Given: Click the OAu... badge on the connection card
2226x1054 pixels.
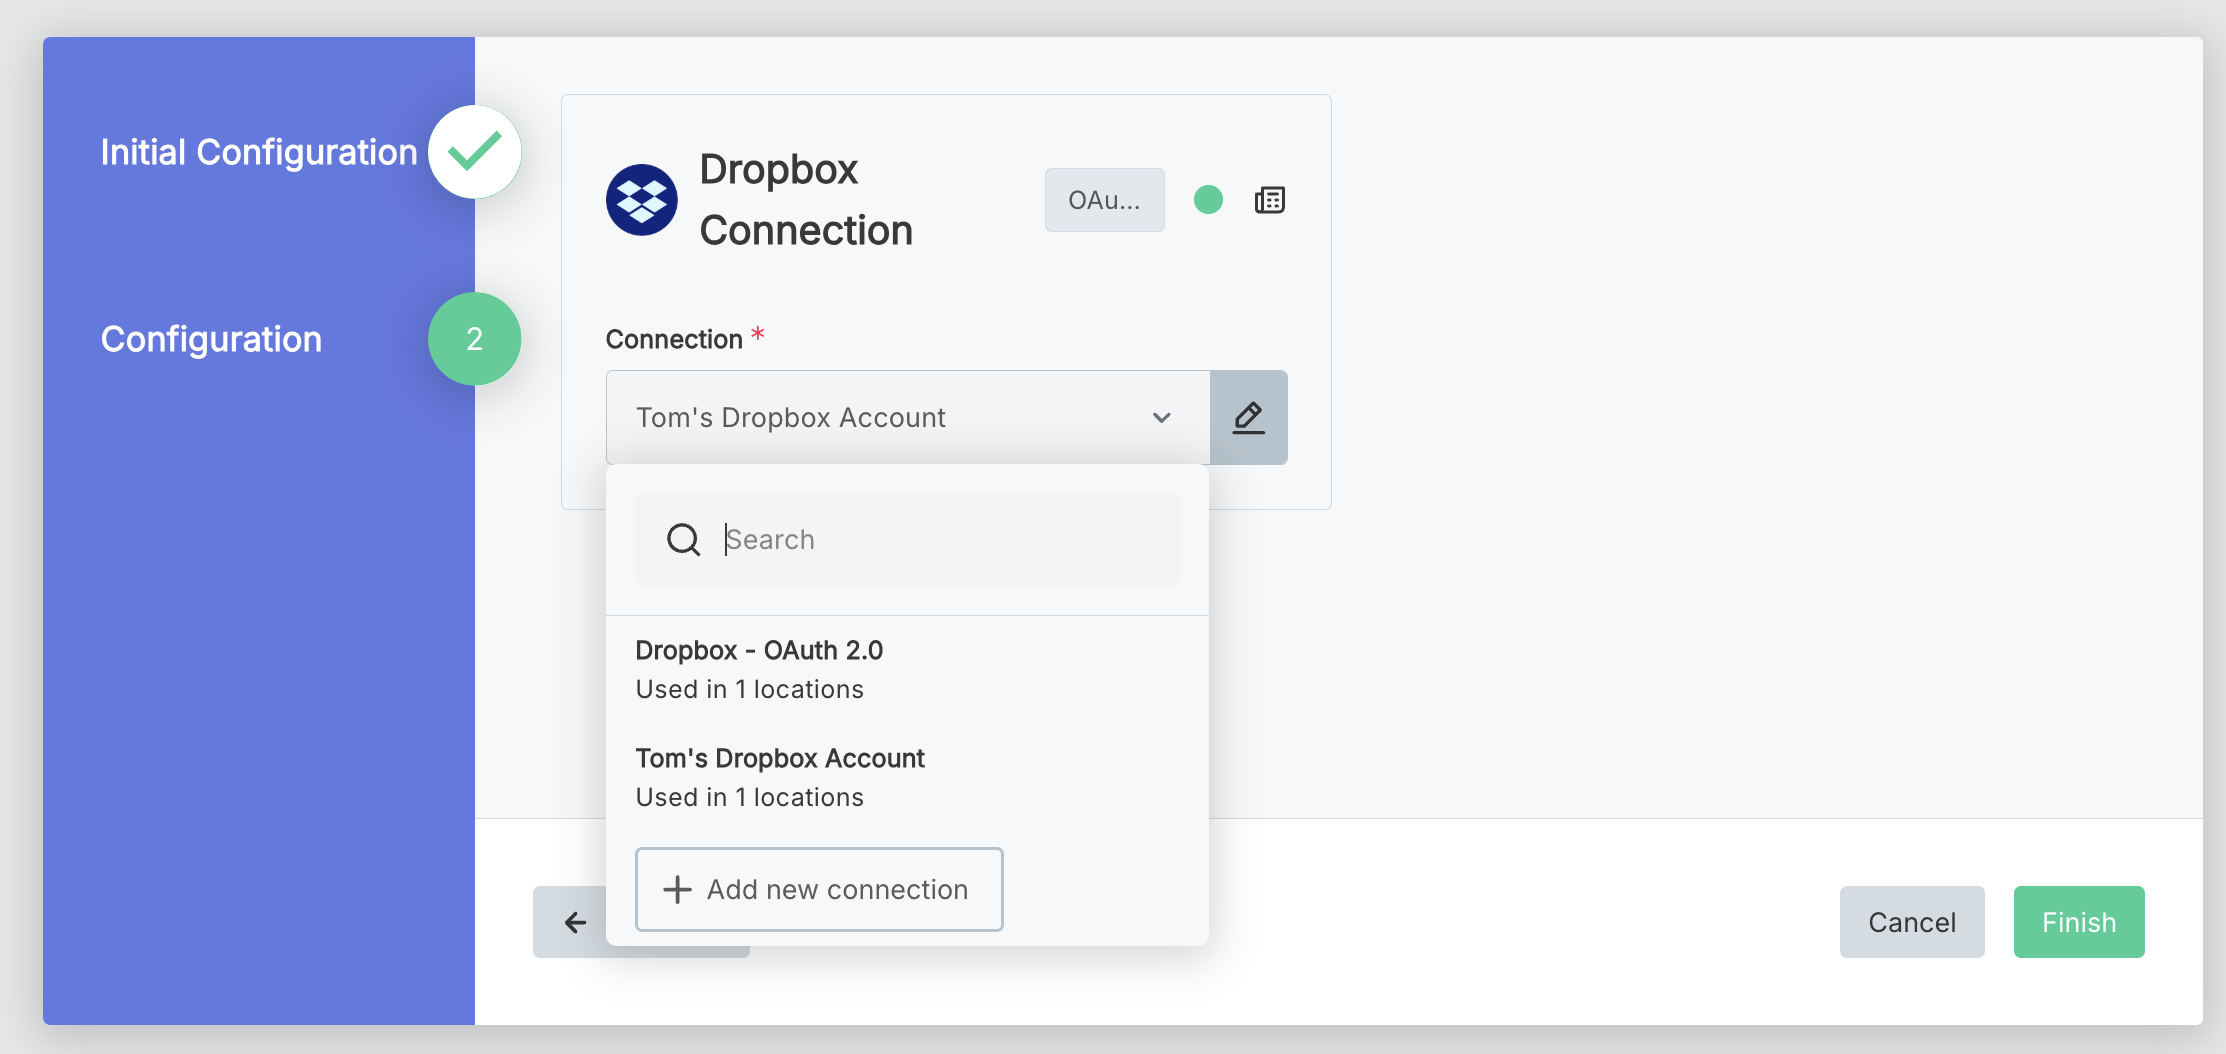Looking at the screenshot, I should tap(1104, 199).
